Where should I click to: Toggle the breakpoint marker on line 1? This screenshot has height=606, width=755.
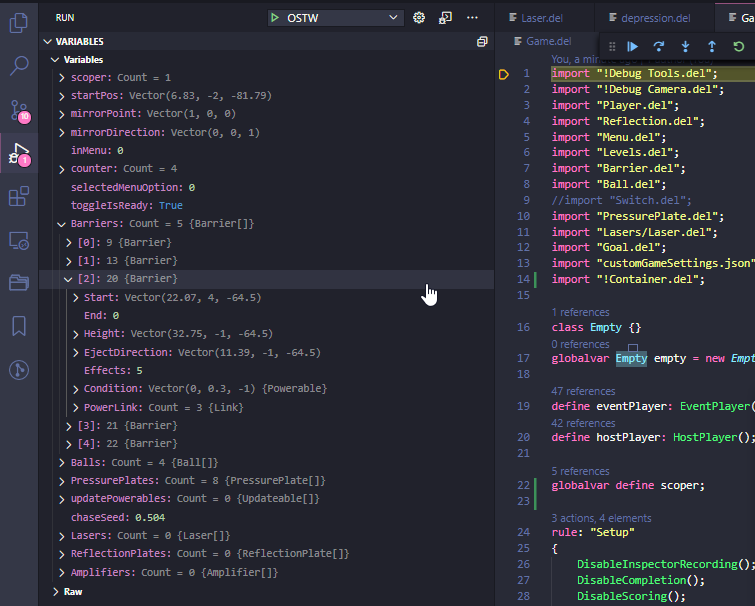[505, 74]
